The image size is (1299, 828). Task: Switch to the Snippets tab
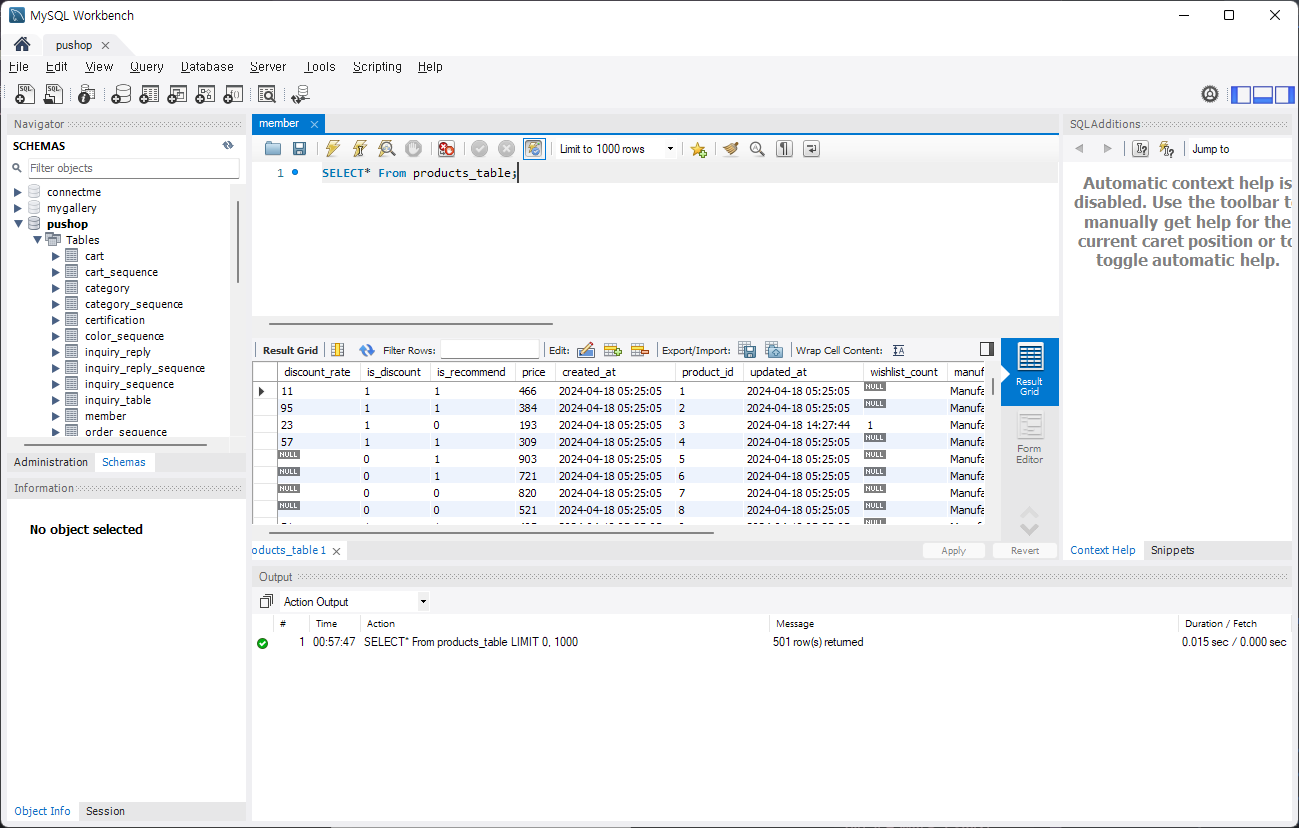1172,550
